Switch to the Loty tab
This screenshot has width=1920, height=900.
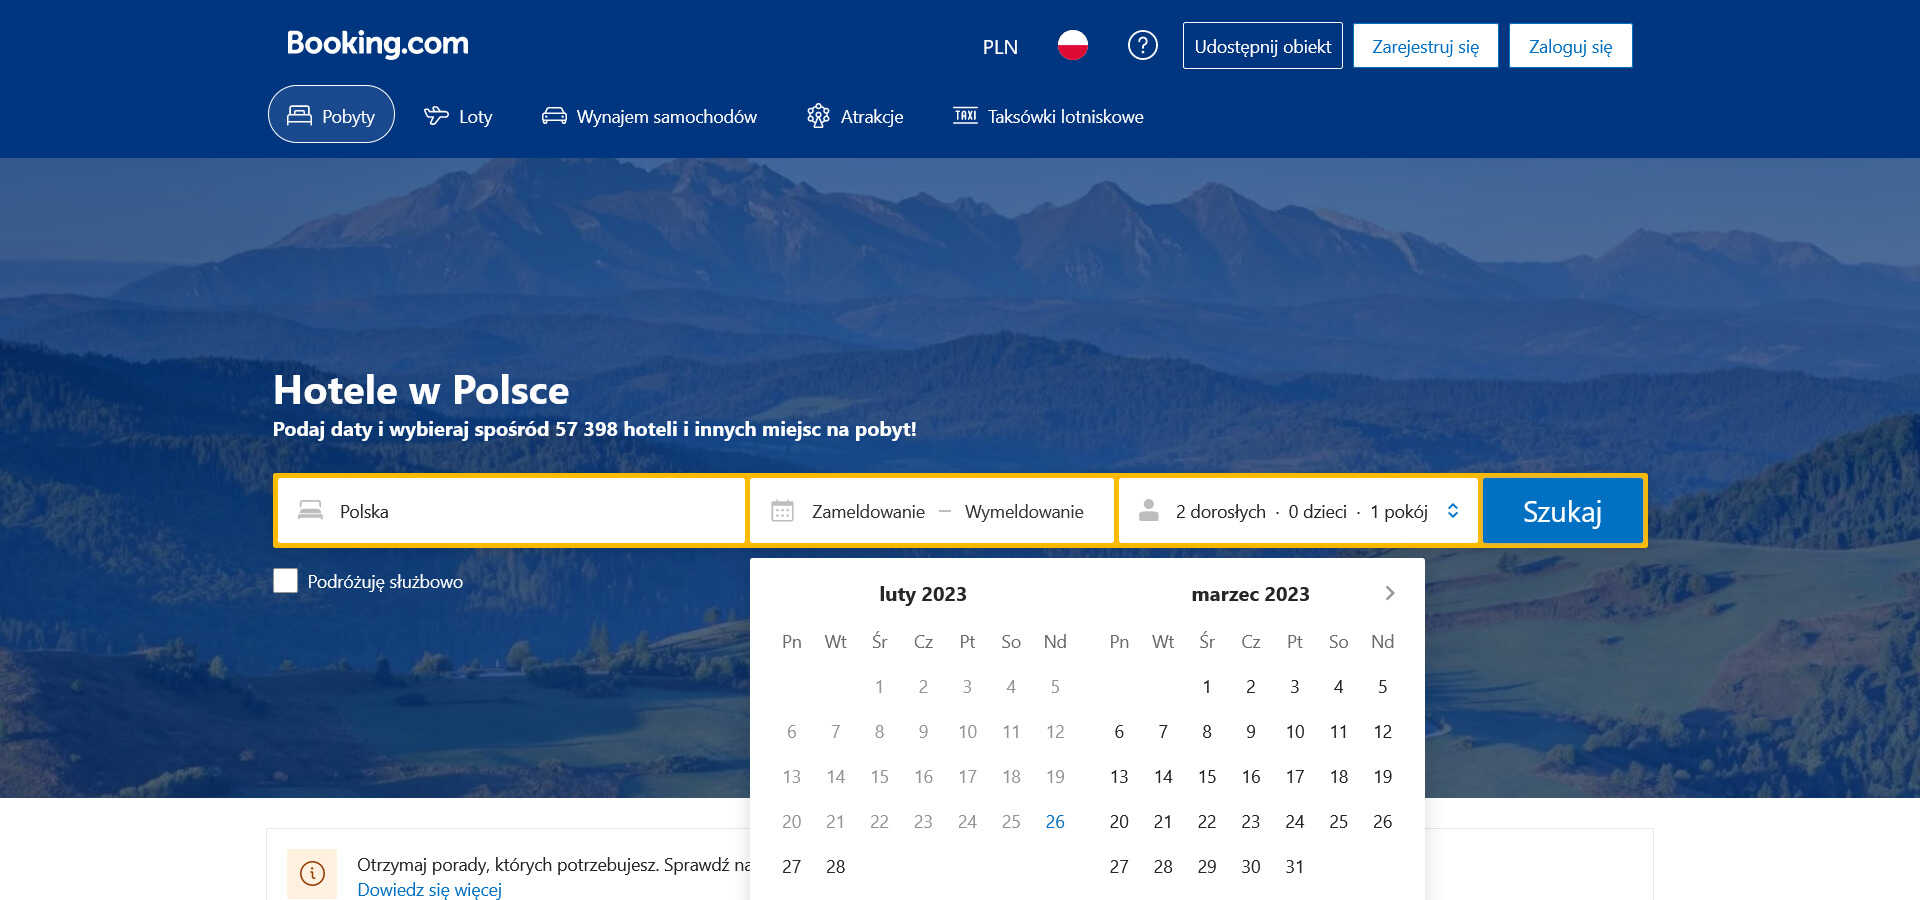(x=458, y=116)
